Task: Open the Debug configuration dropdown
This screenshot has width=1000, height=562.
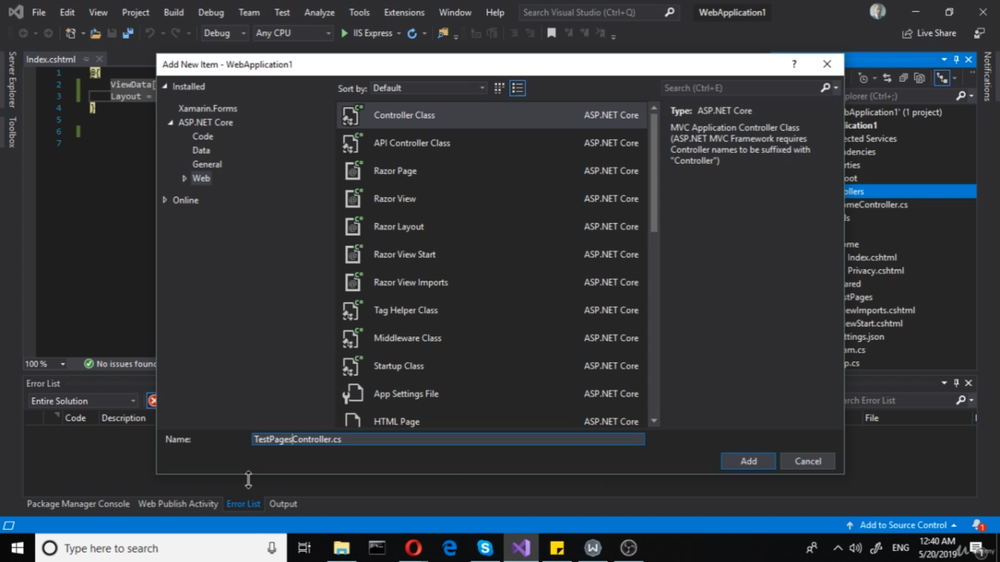Action: point(224,33)
